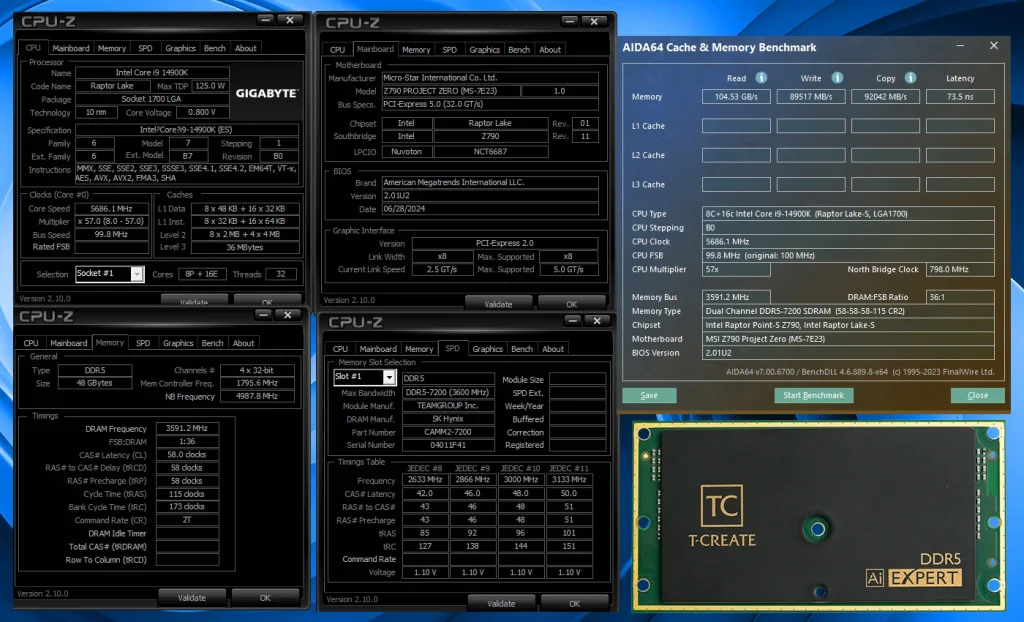Click the T-CREATE DDR5 module image

pyautogui.click(x=819, y=516)
